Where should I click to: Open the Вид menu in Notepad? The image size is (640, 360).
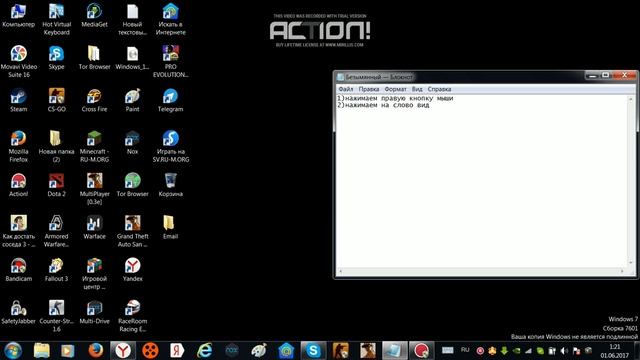click(417, 89)
